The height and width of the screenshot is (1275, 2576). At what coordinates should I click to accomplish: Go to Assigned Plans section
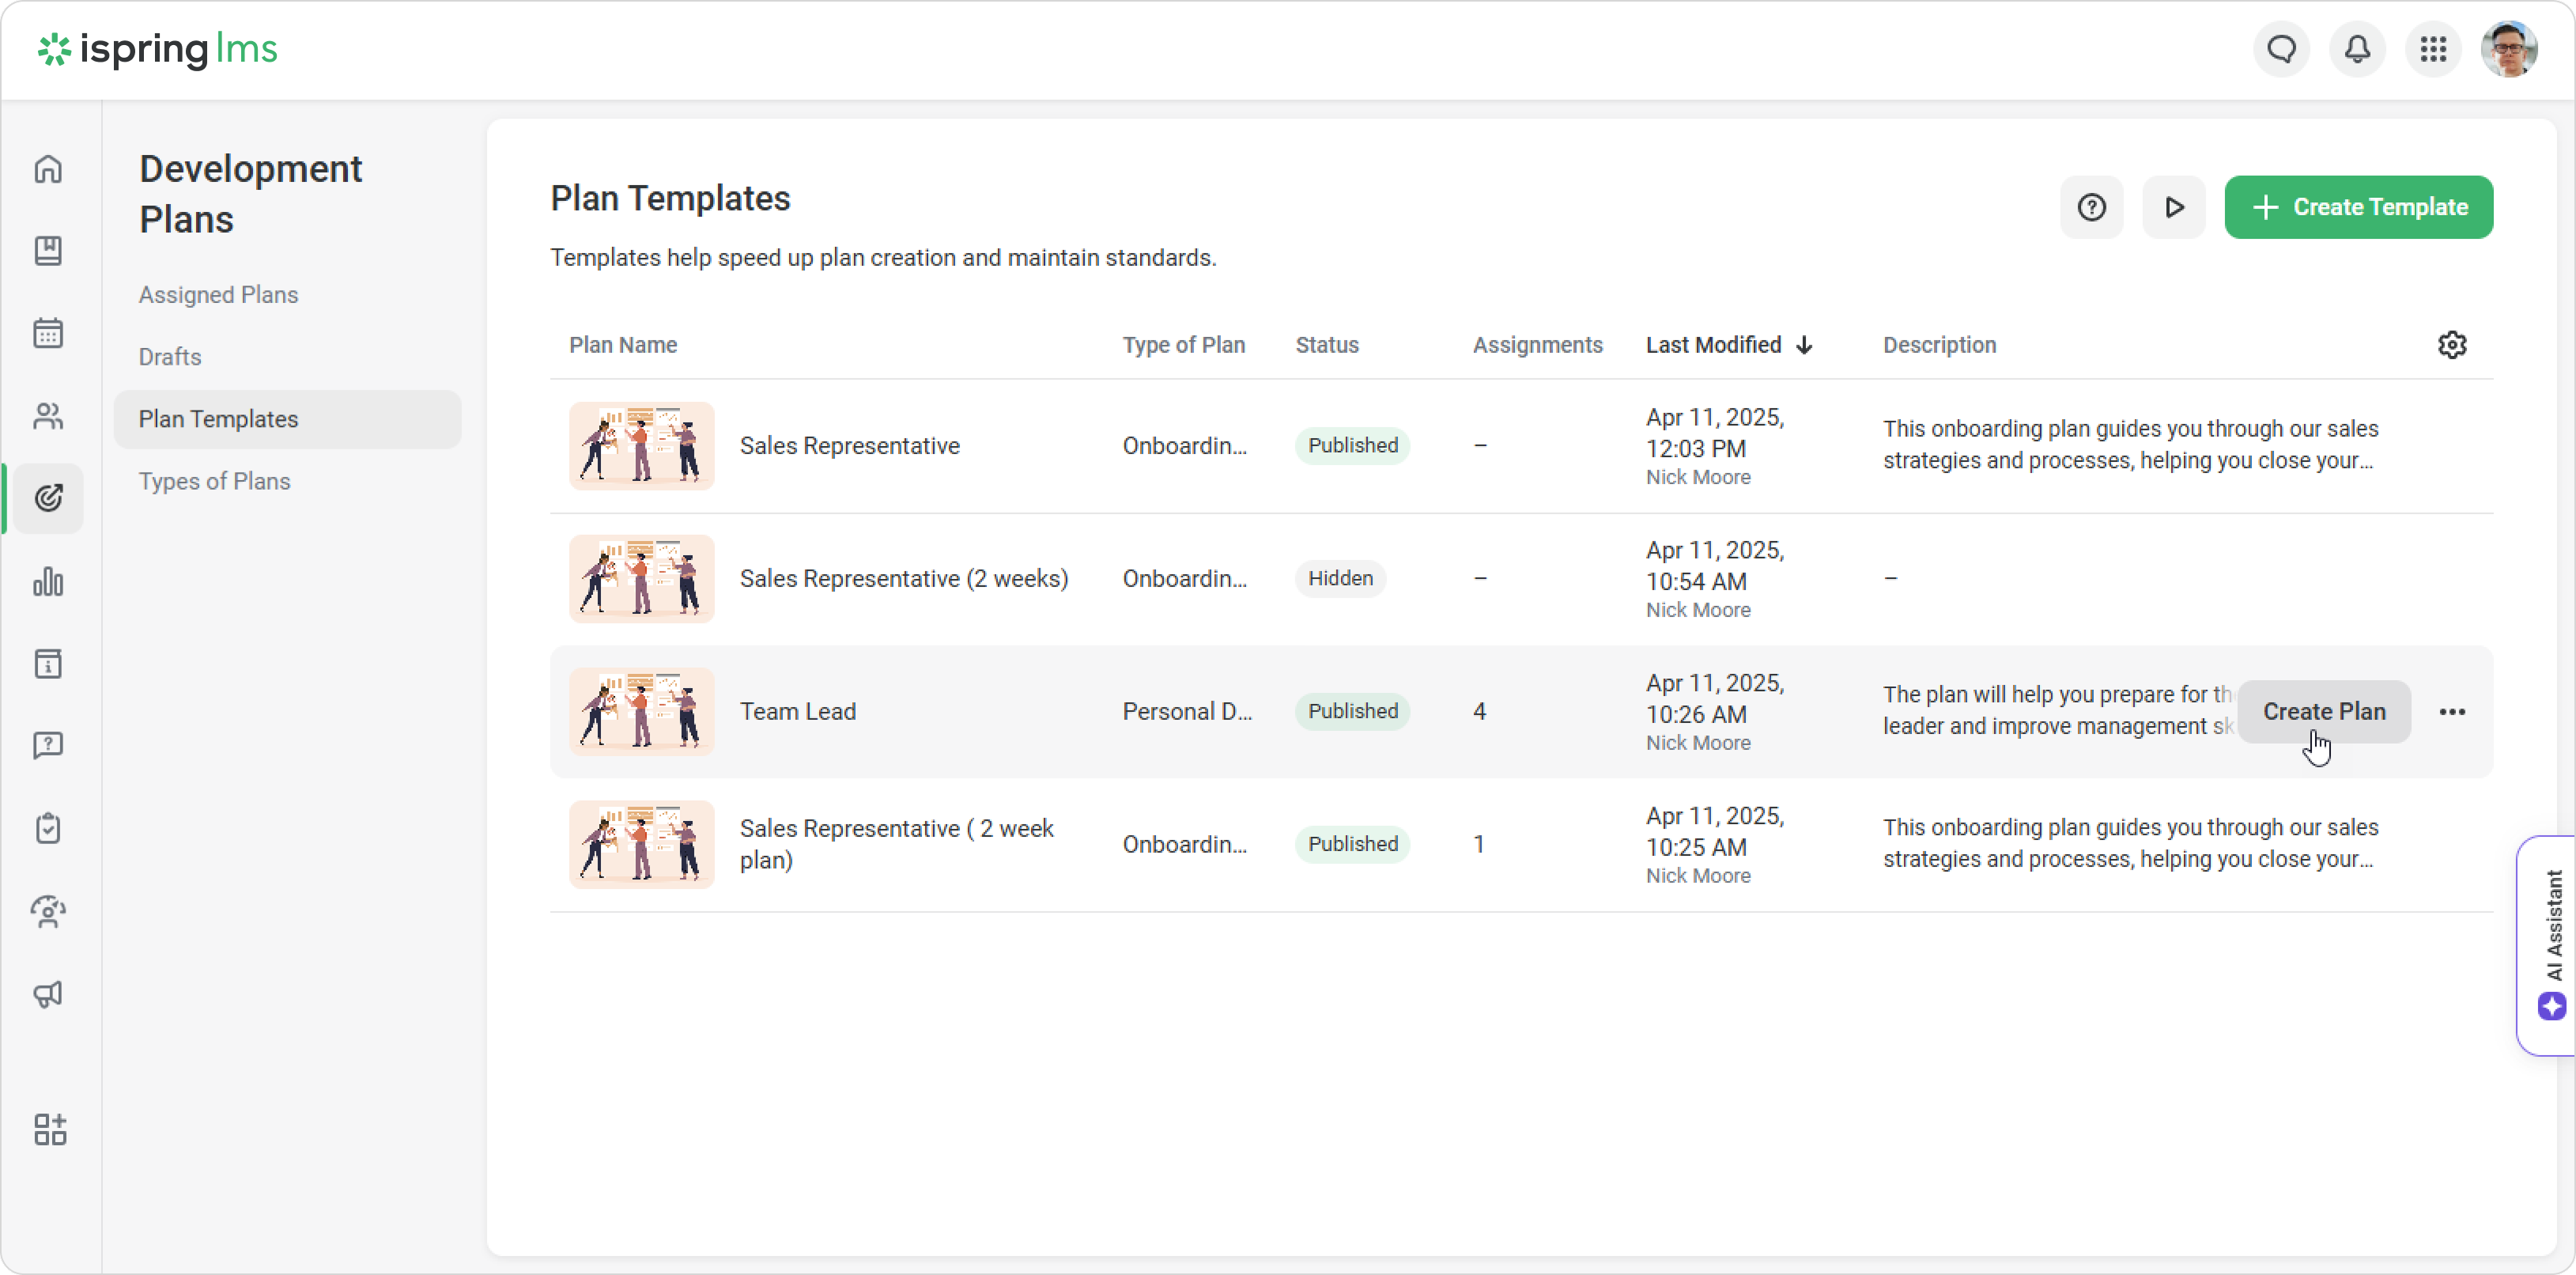218,295
